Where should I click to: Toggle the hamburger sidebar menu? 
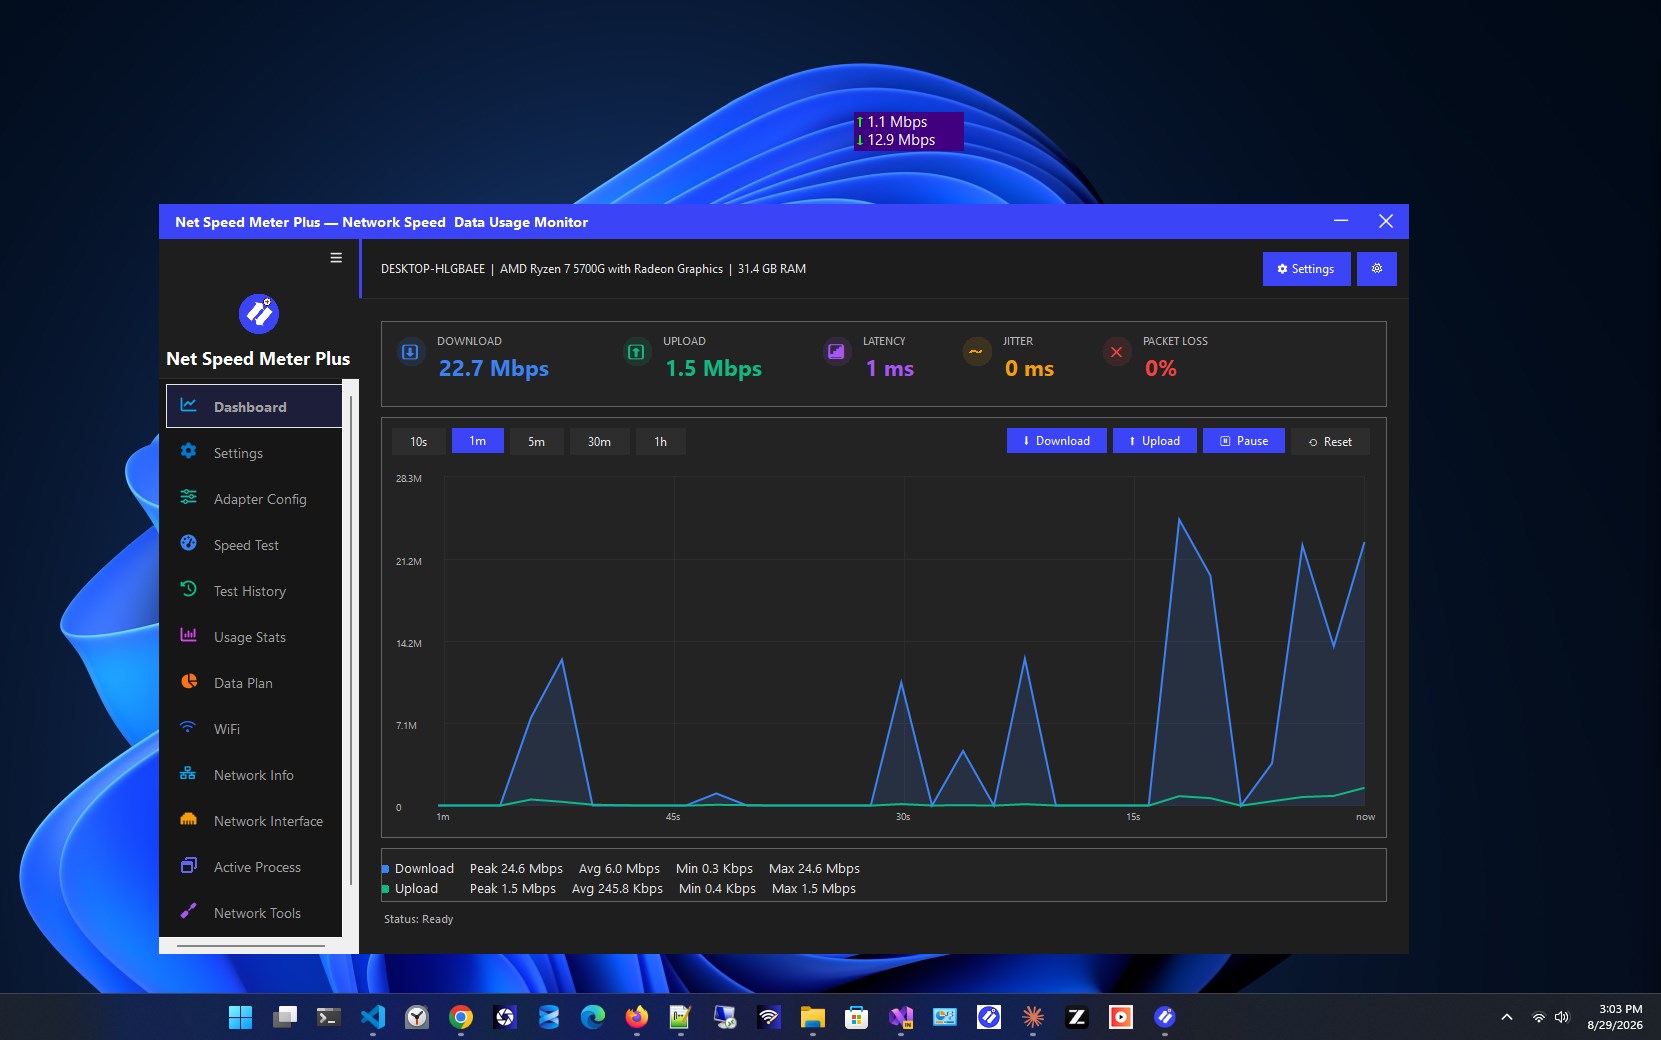tap(336, 258)
